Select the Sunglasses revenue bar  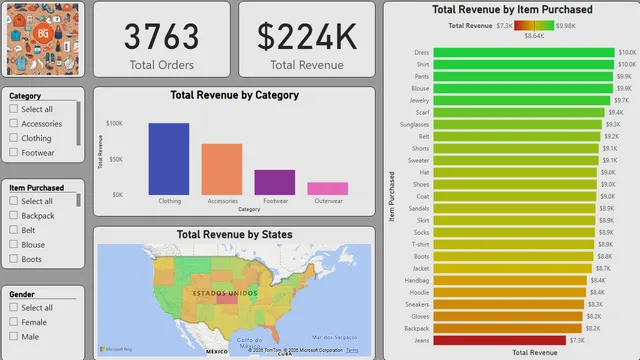(518, 124)
